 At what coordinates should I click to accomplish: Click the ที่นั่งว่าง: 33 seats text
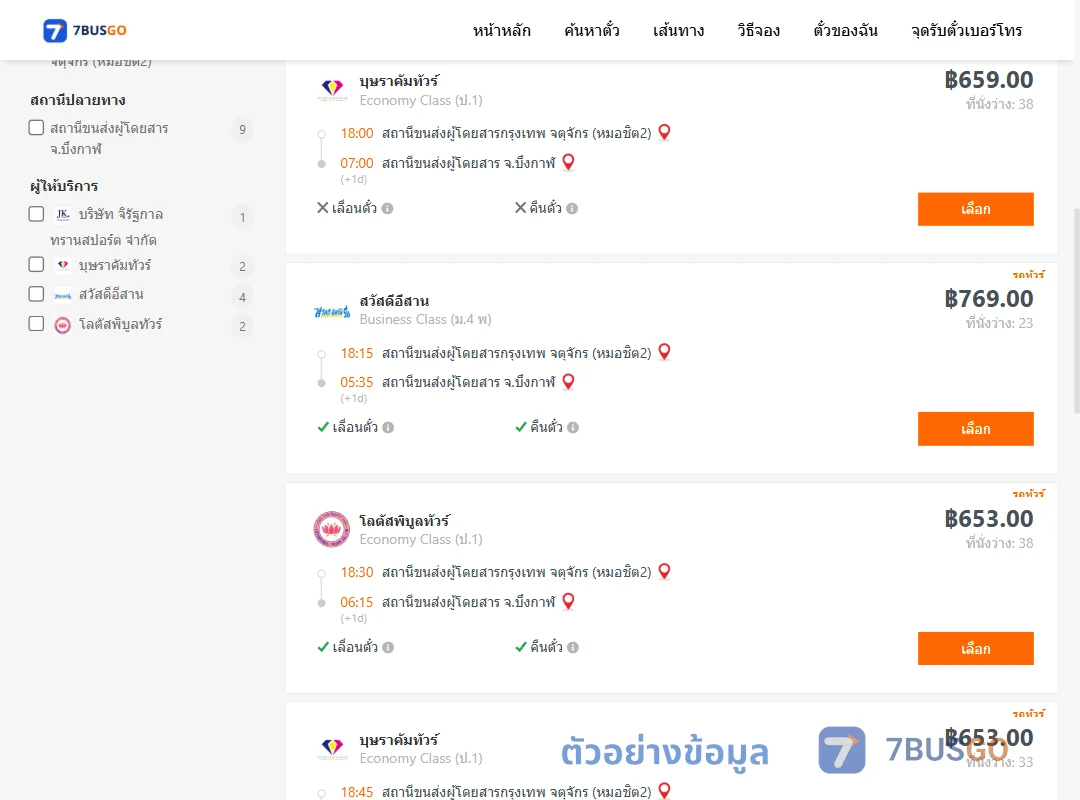pyautogui.click(x=999, y=762)
